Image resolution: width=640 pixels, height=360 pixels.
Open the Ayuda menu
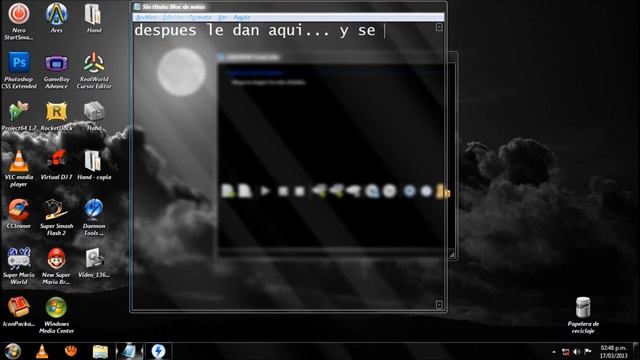tap(242, 17)
